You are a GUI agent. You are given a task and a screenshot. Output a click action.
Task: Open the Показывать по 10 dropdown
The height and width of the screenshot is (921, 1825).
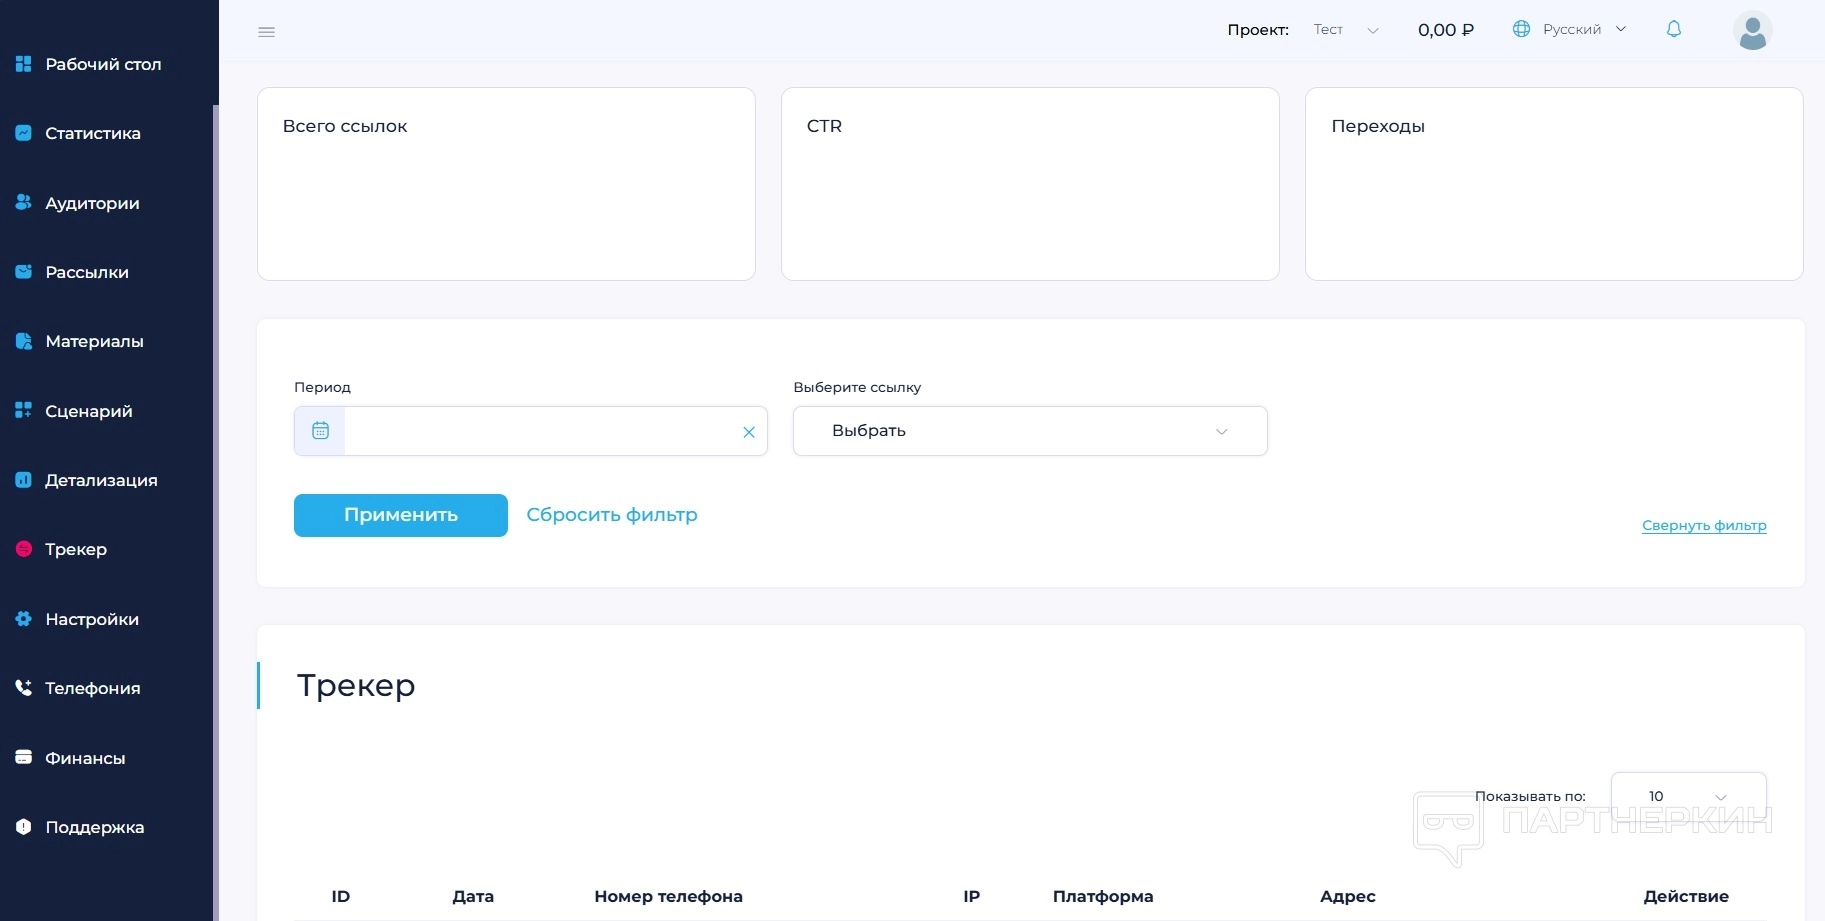[x=1688, y=796]
